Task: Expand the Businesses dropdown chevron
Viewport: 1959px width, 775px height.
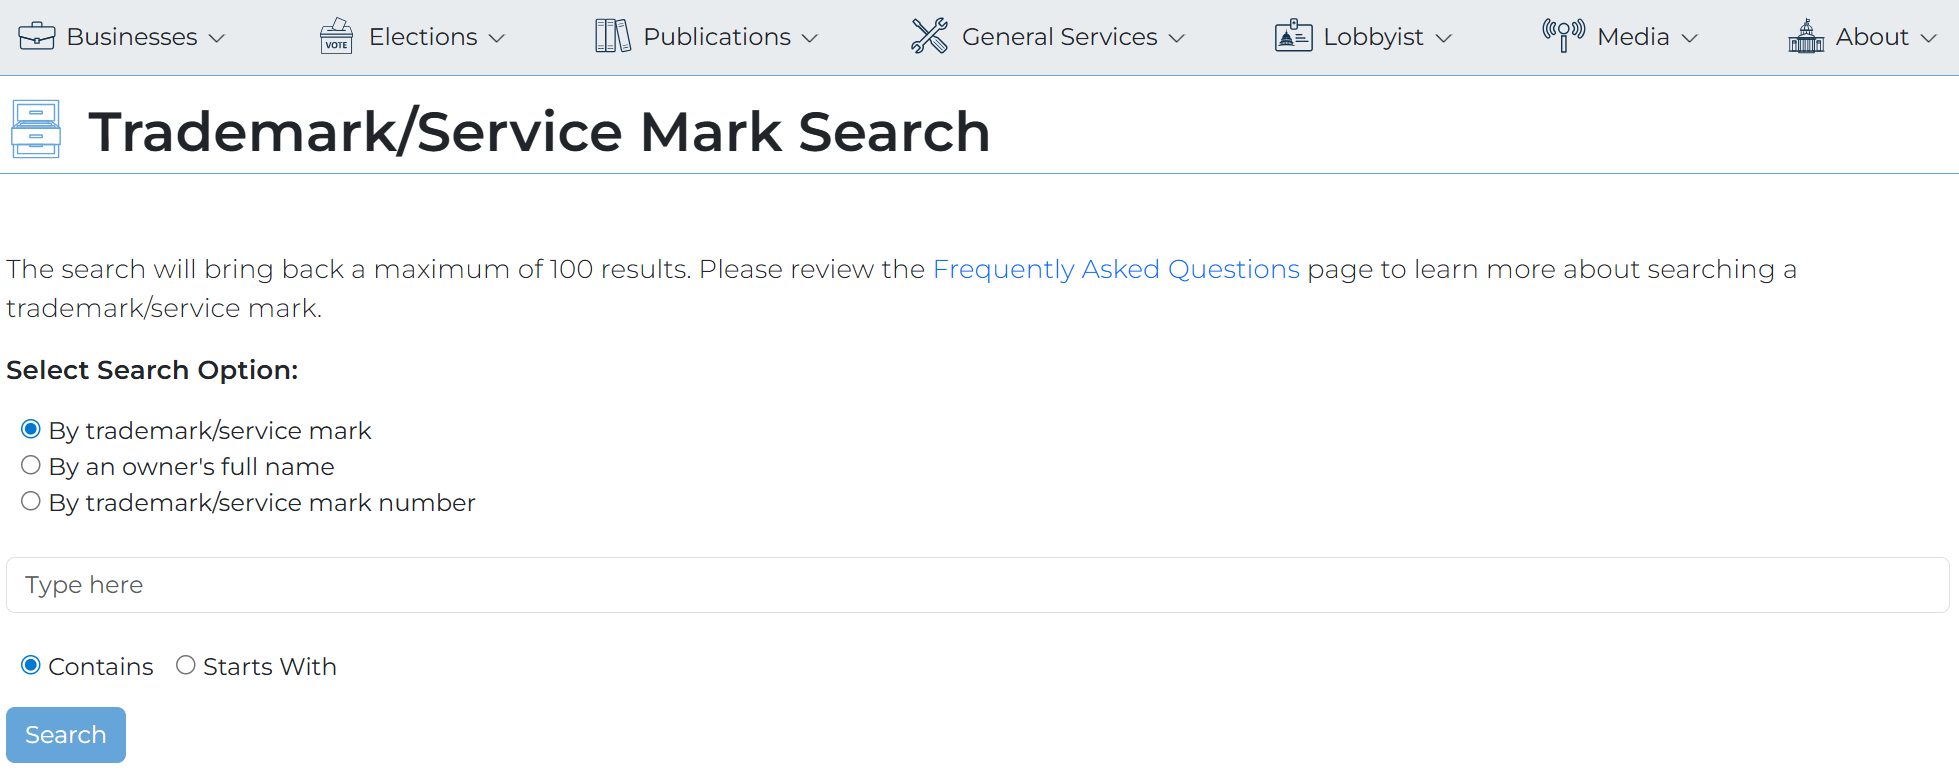Action: click(216, 38)
